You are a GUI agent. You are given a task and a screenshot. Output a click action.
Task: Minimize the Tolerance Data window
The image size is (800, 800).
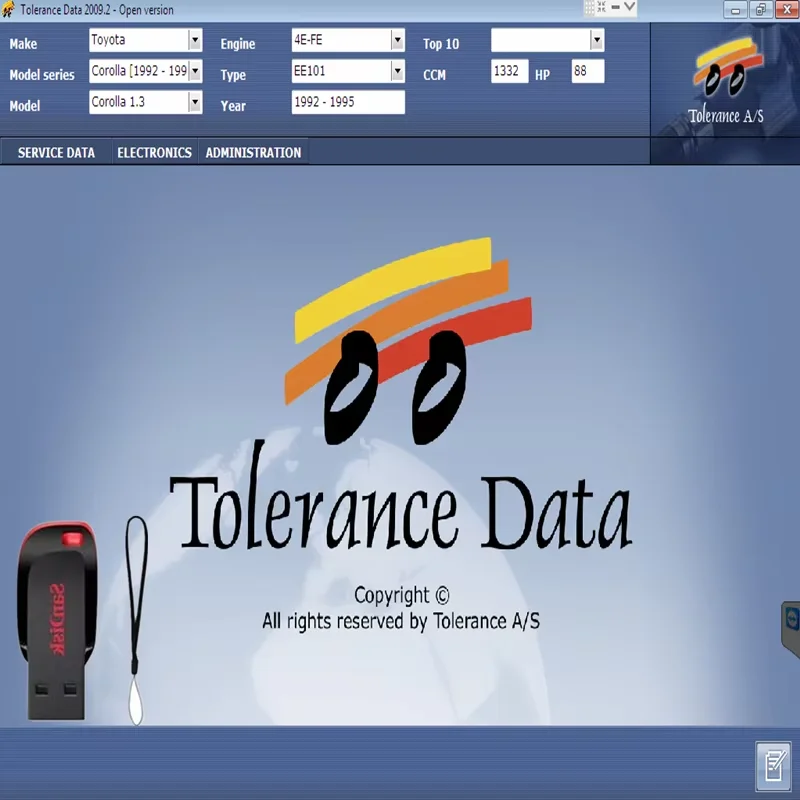(735, 10)
